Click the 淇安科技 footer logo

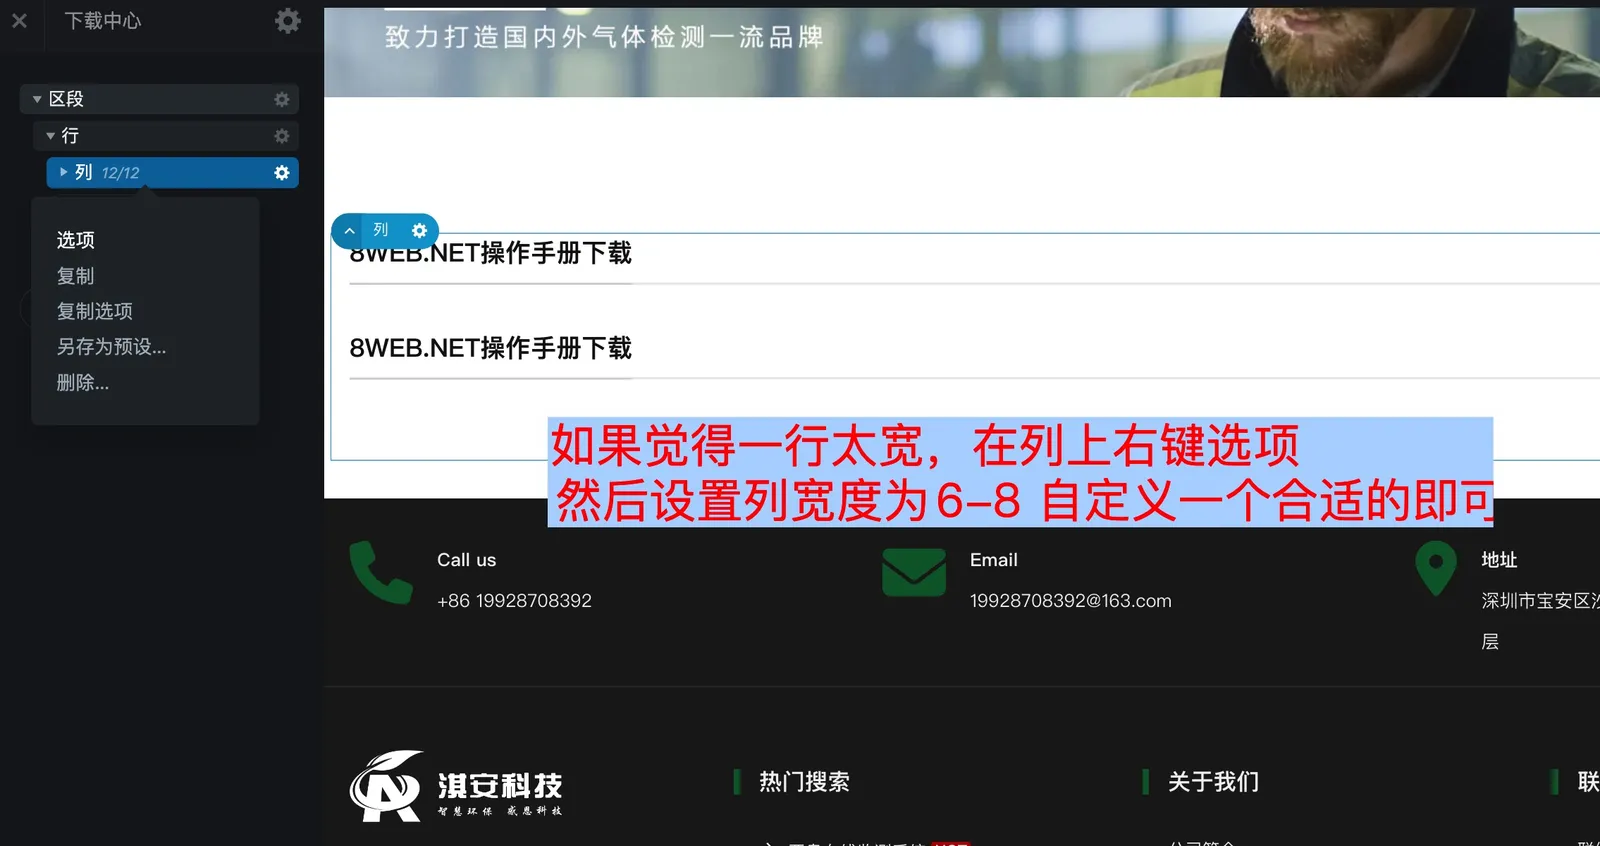(x=456, y=786)
